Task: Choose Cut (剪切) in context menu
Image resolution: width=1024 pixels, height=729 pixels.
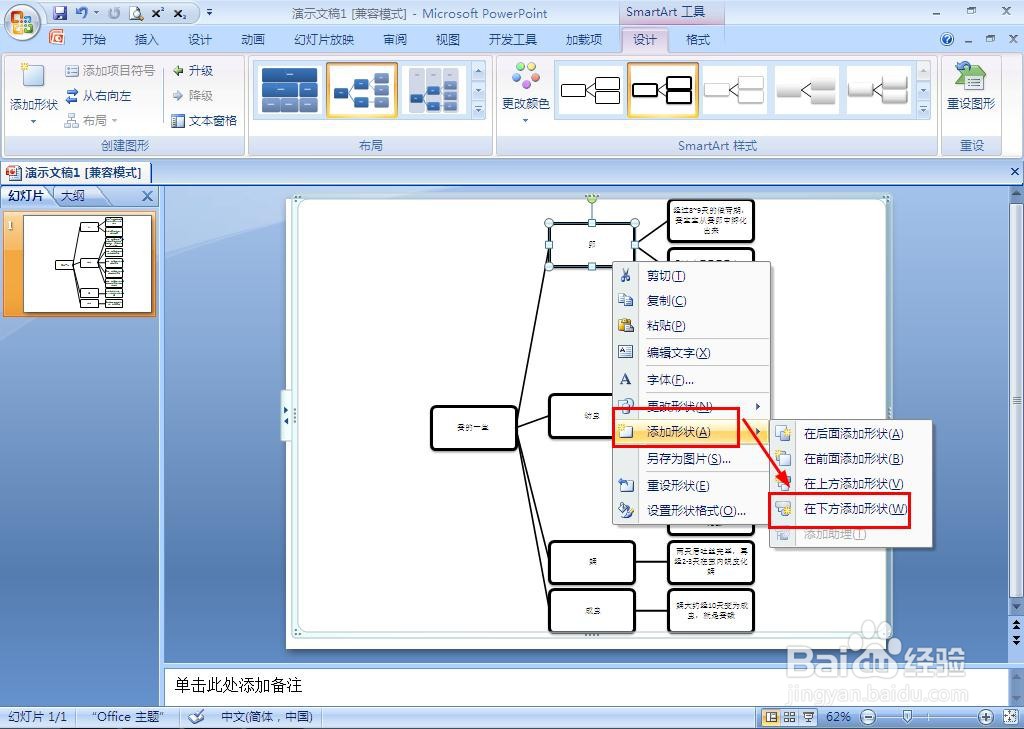Action: pos(692,276)
